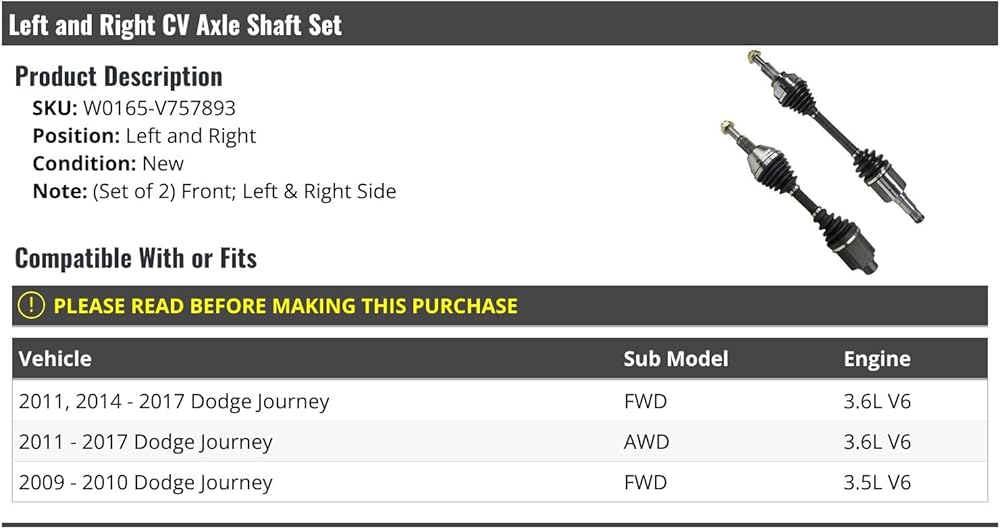Screen dimensions: 1000x529
Task: Click the 'Compatible With or Fits' heading
Action: (x=136, y=258)
